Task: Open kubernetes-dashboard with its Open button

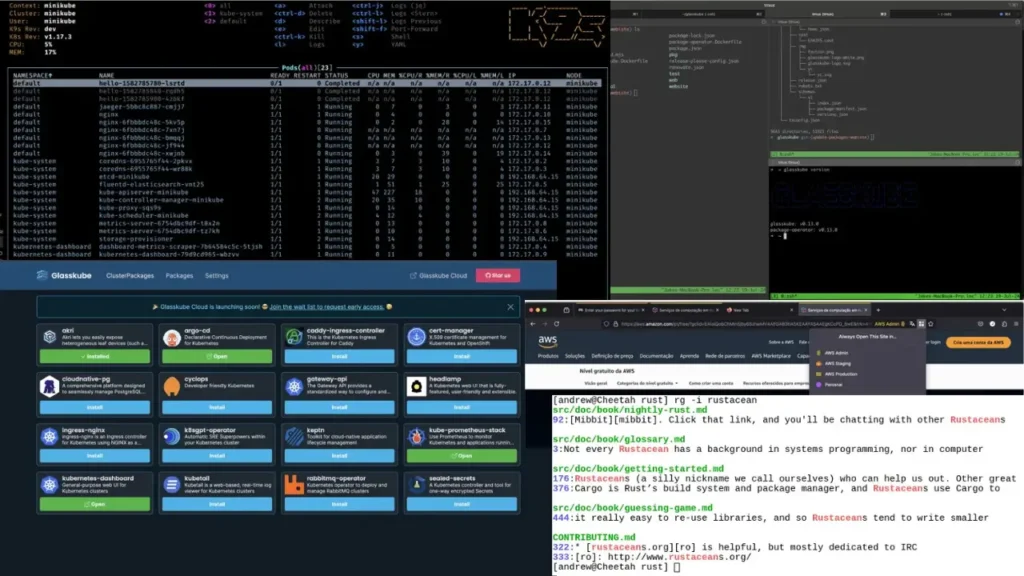Action: (95, 504)
